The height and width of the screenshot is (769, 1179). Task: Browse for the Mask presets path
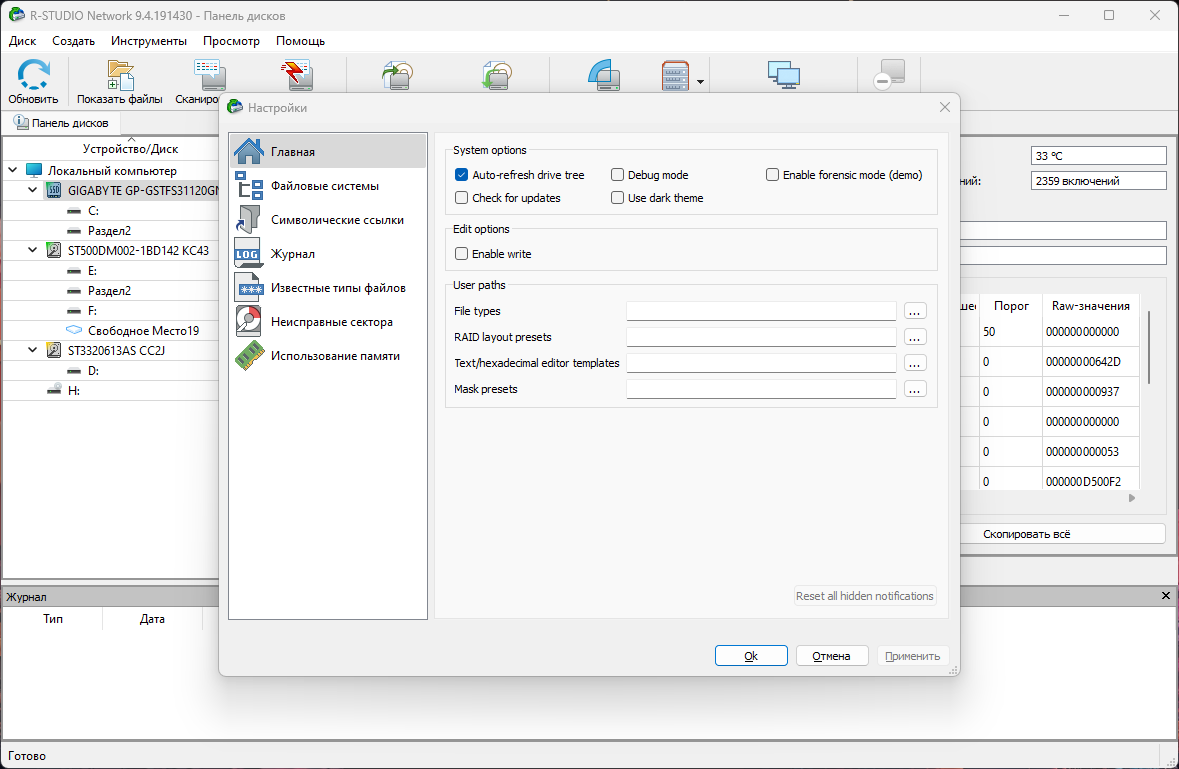click(914, 389)
